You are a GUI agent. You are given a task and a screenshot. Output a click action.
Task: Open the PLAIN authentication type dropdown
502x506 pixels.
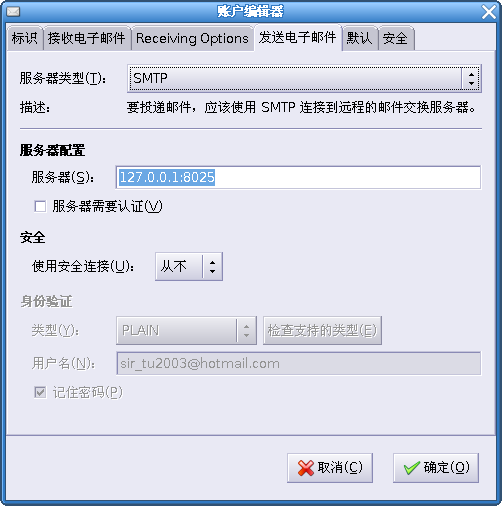coord(186,331)
